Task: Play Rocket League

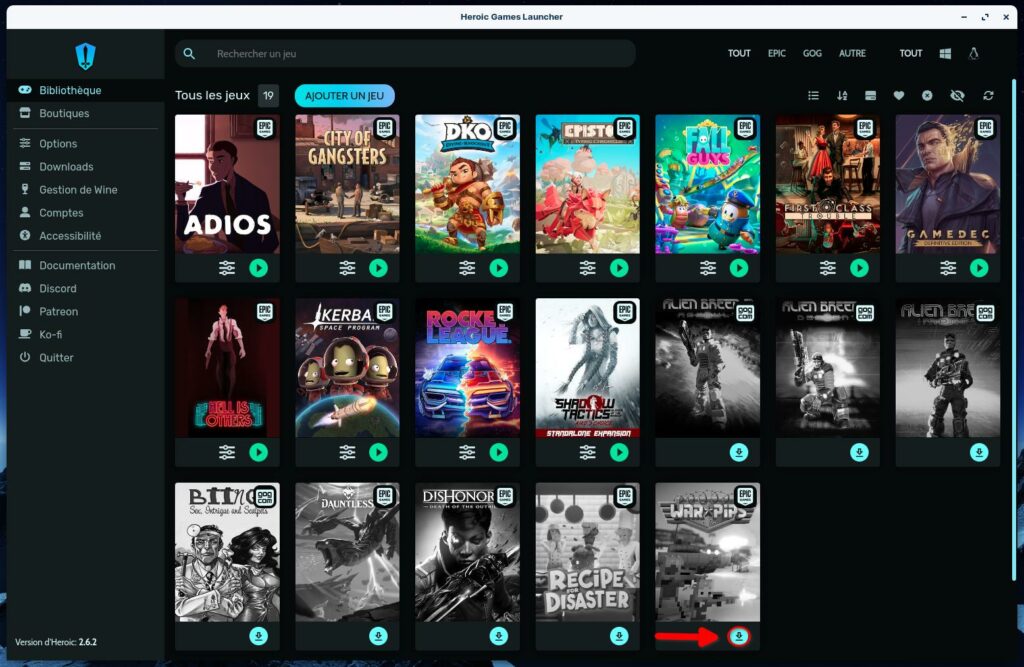Action: (x=498, y=452)
